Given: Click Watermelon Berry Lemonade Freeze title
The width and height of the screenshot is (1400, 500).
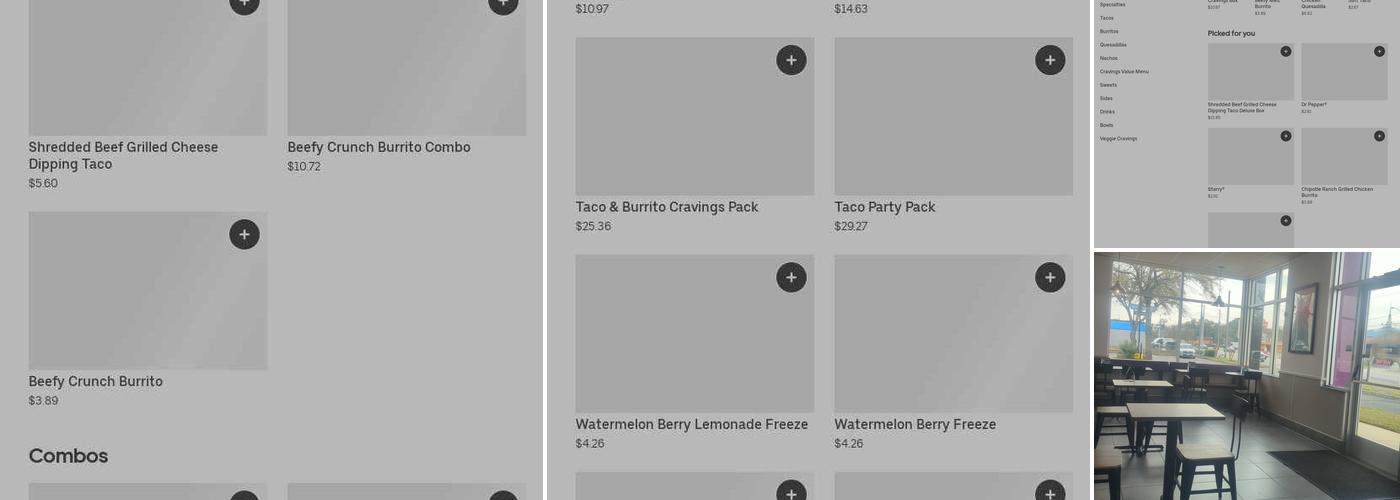Looking at the screenshot, I should click(691, 424).
